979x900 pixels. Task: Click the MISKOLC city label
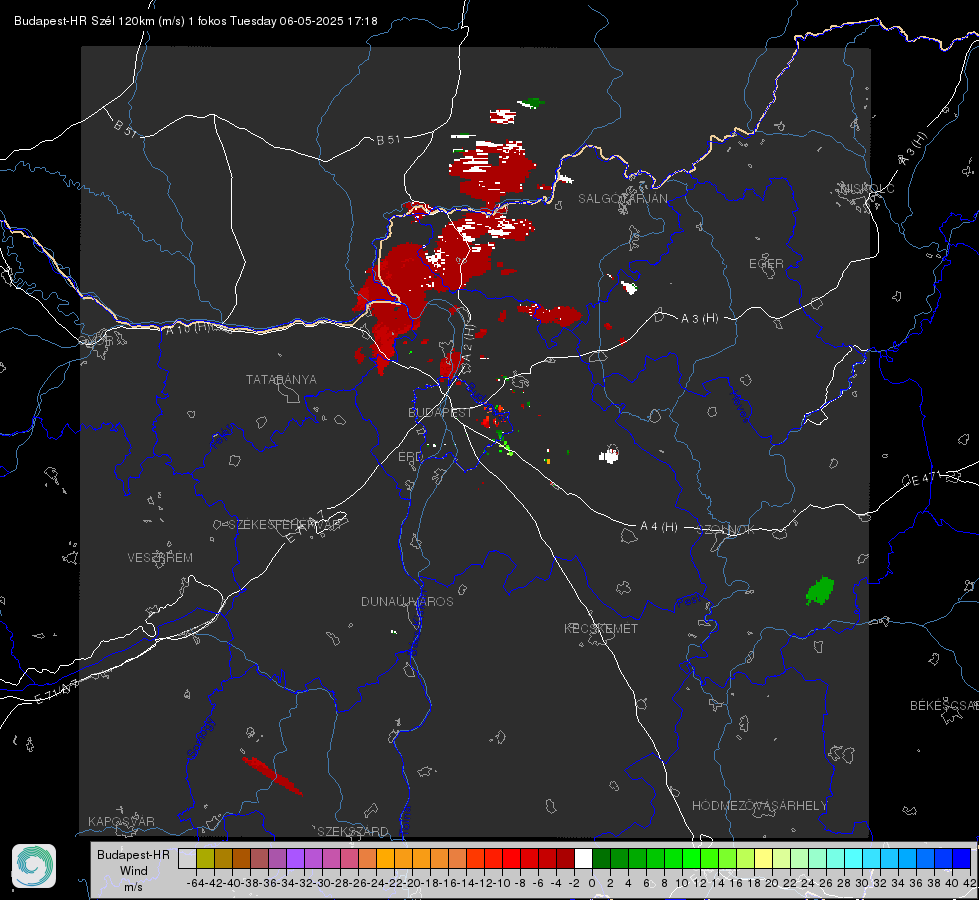point(867,188)
